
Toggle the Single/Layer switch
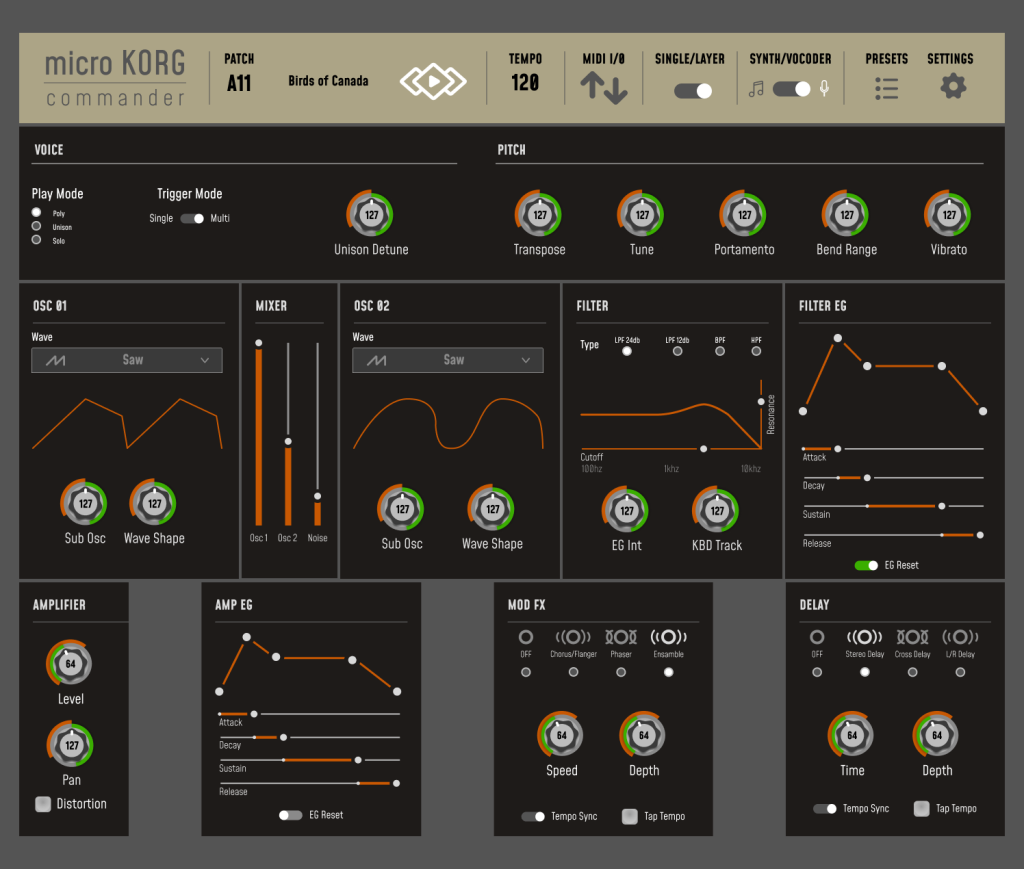click(x=693, y=91)
